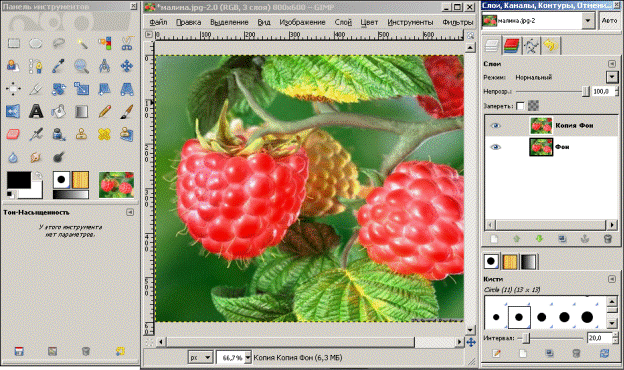The width and height of the screenshot is (624, 370).
Task: Switch to the Undo History tab
Action: (x=551, y=46)
